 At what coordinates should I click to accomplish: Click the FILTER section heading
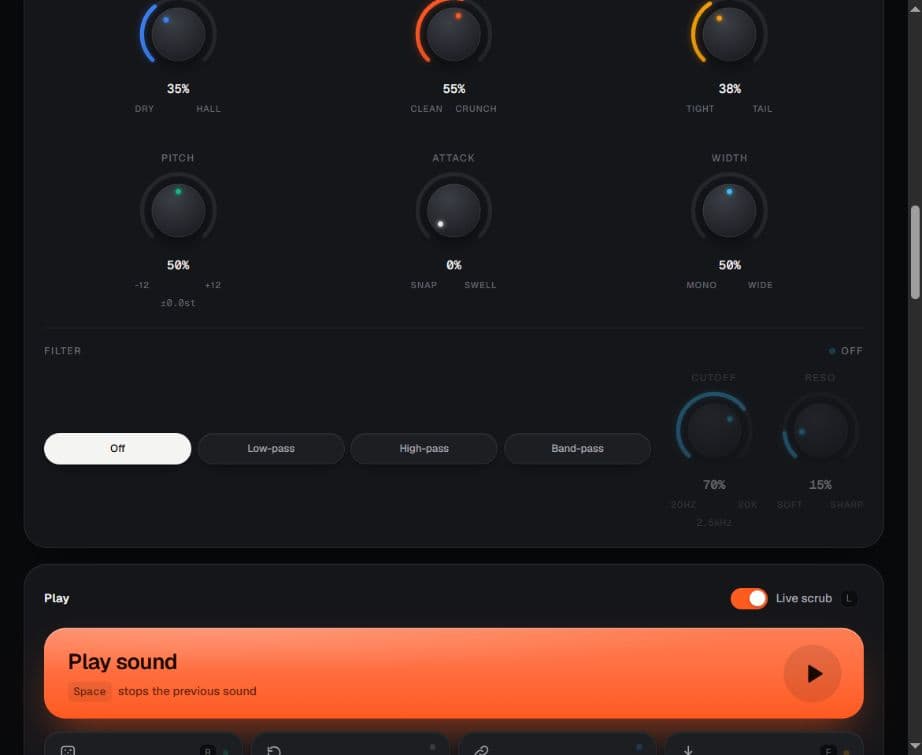pyautogui.click(x=62, y=350)
